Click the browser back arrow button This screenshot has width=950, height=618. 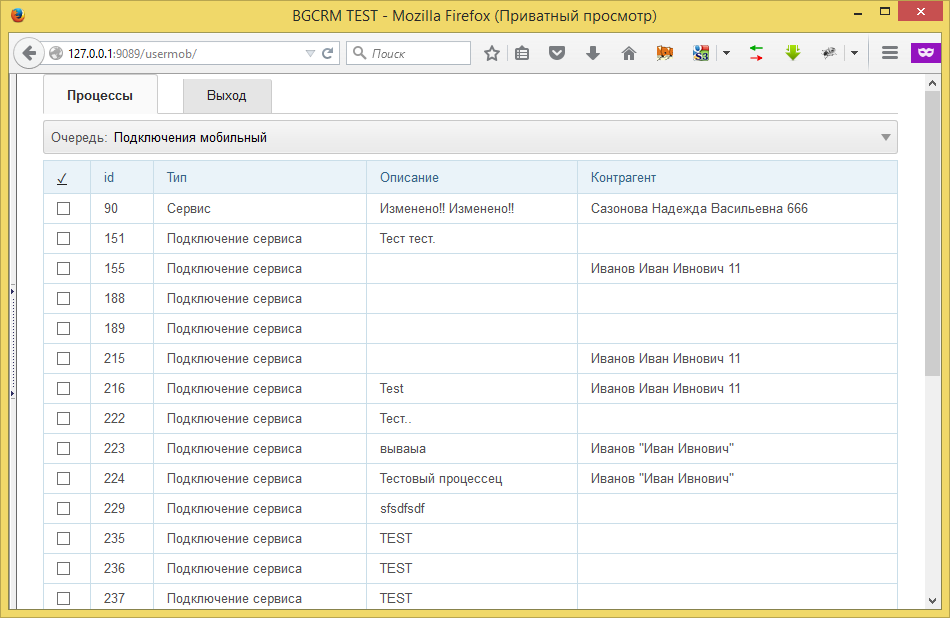pyautogui.click(x=27, y=53)
